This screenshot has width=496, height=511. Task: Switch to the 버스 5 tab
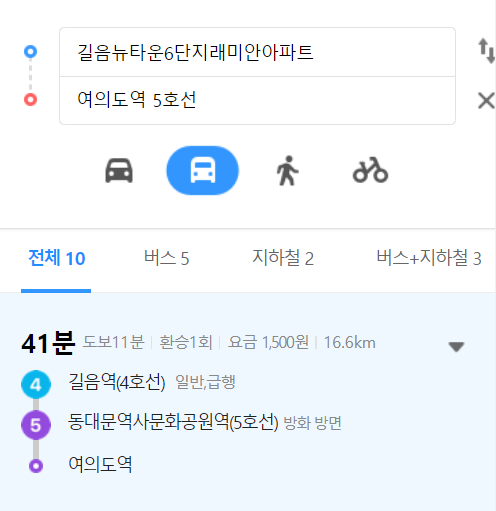click(167, 258)
